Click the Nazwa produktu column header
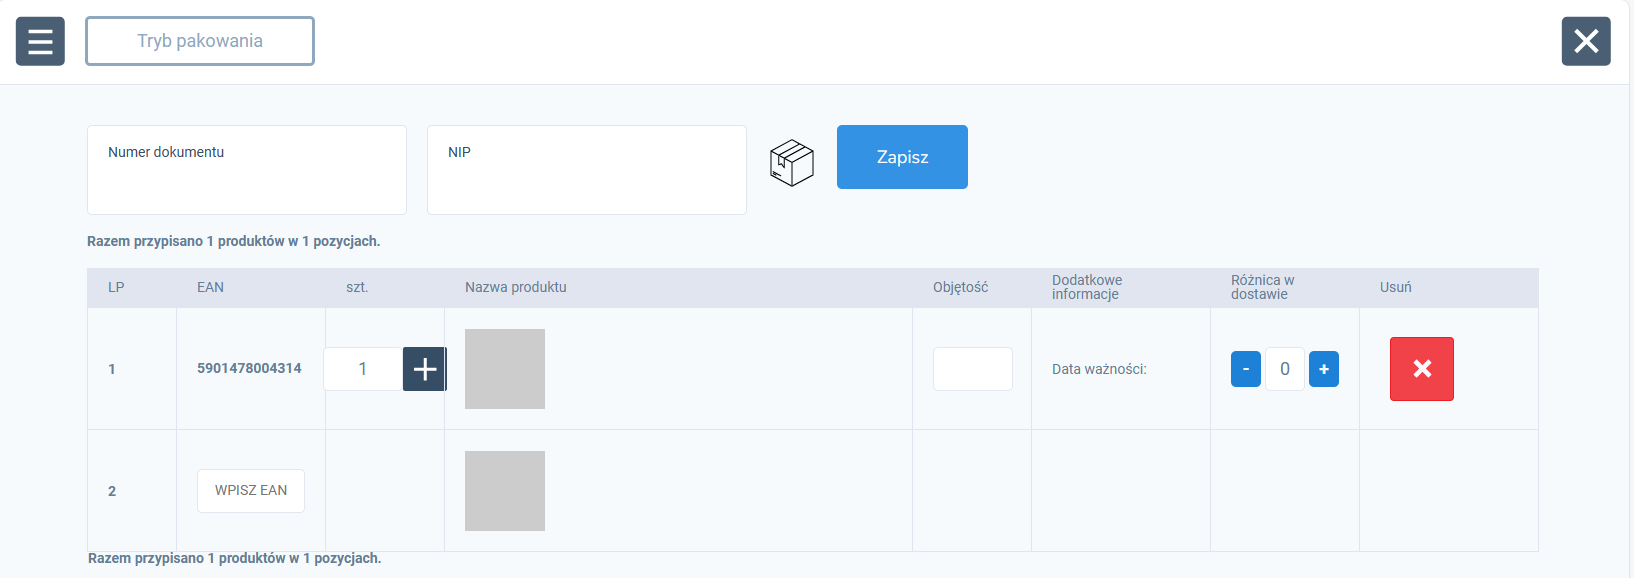This screenshot has width=1634, height=578. pyautogui.click(x=516, y=287)
